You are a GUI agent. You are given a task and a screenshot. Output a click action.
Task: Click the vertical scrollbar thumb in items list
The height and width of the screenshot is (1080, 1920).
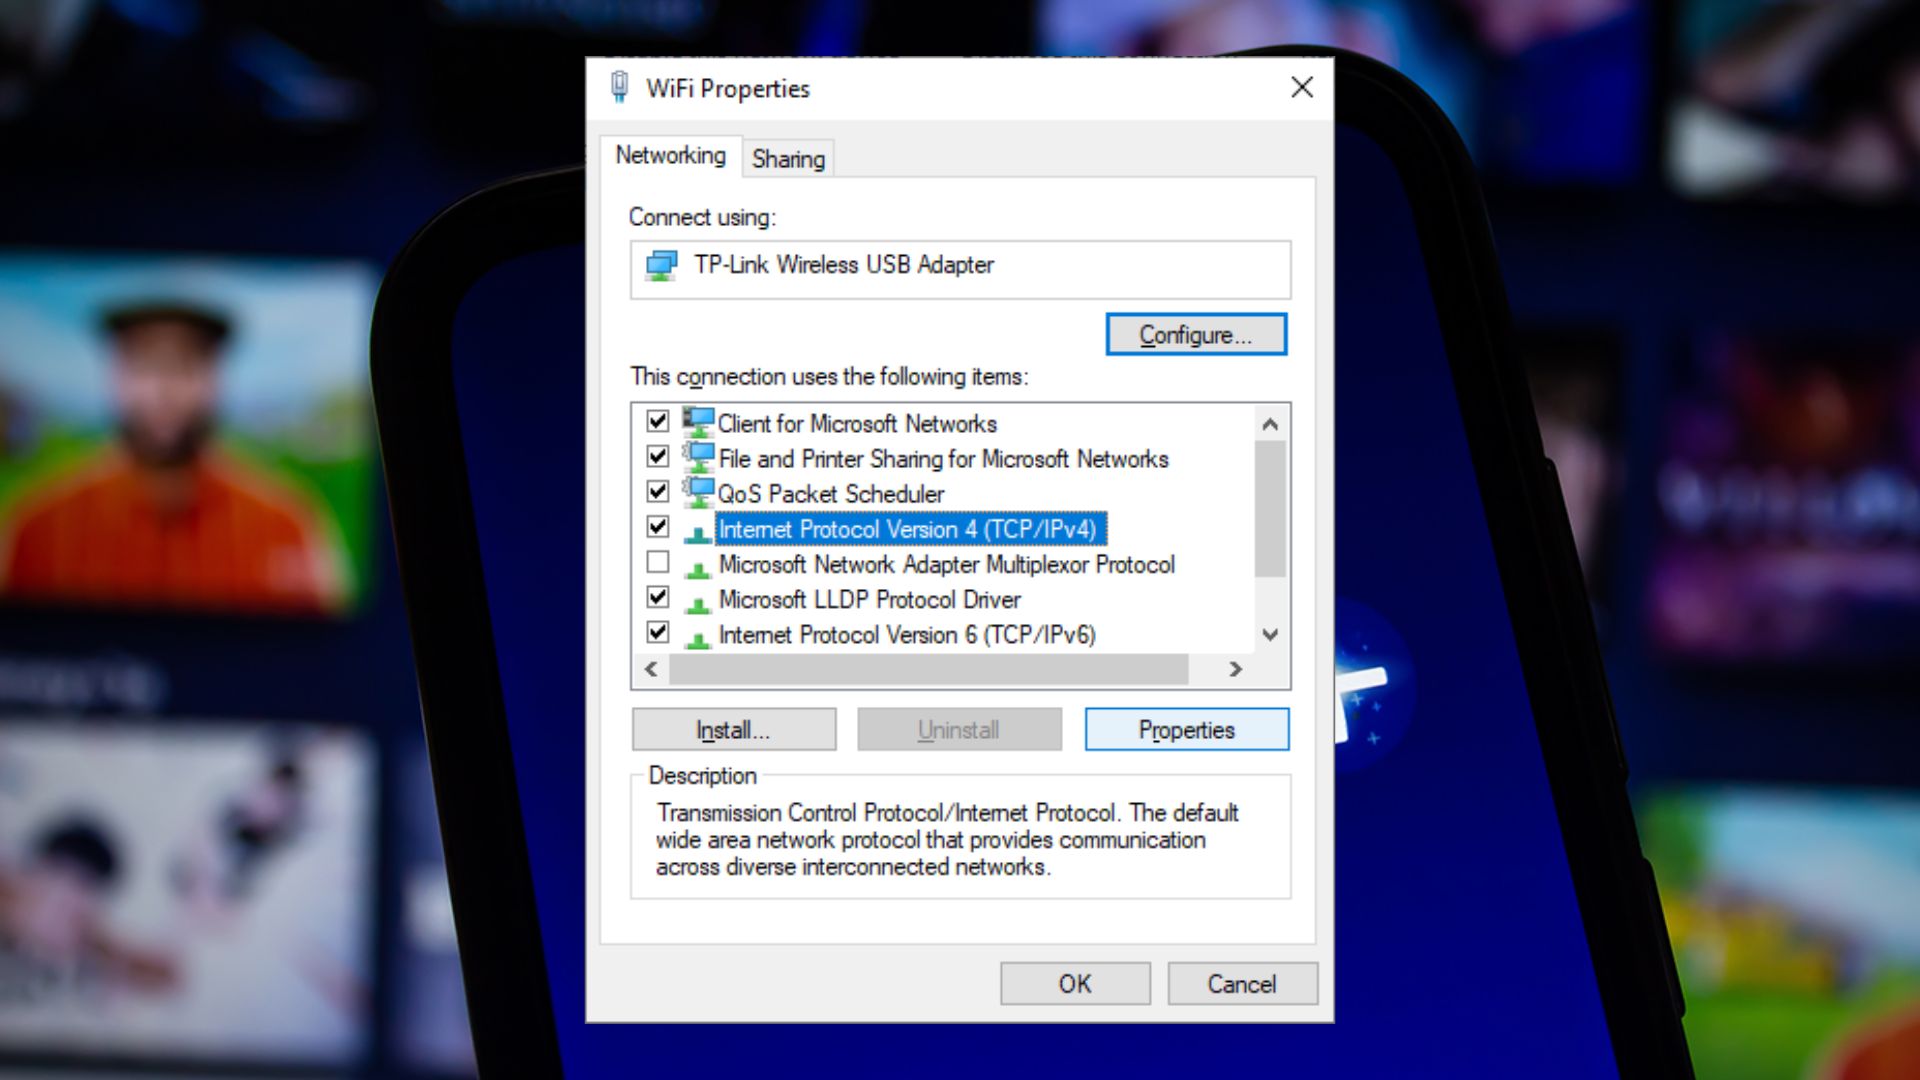coord(1270,509)
